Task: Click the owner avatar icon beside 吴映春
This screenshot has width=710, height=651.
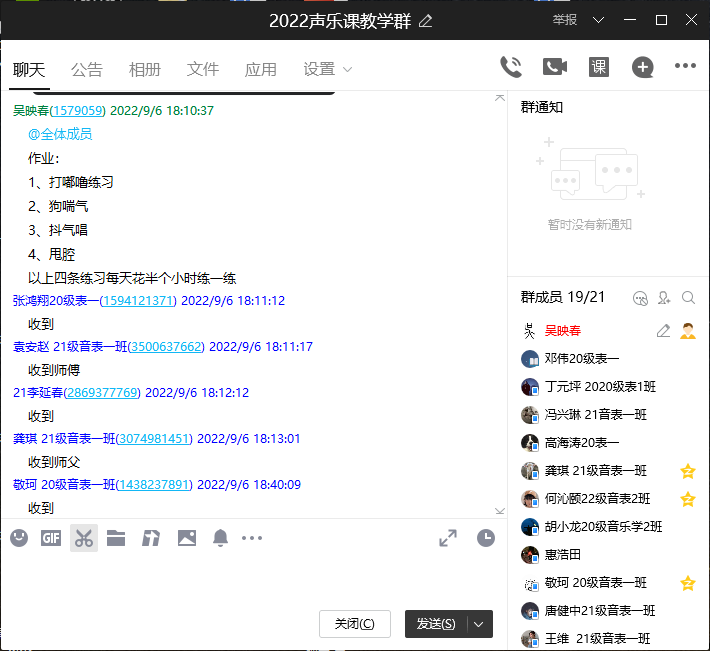Action: [688, 331]
